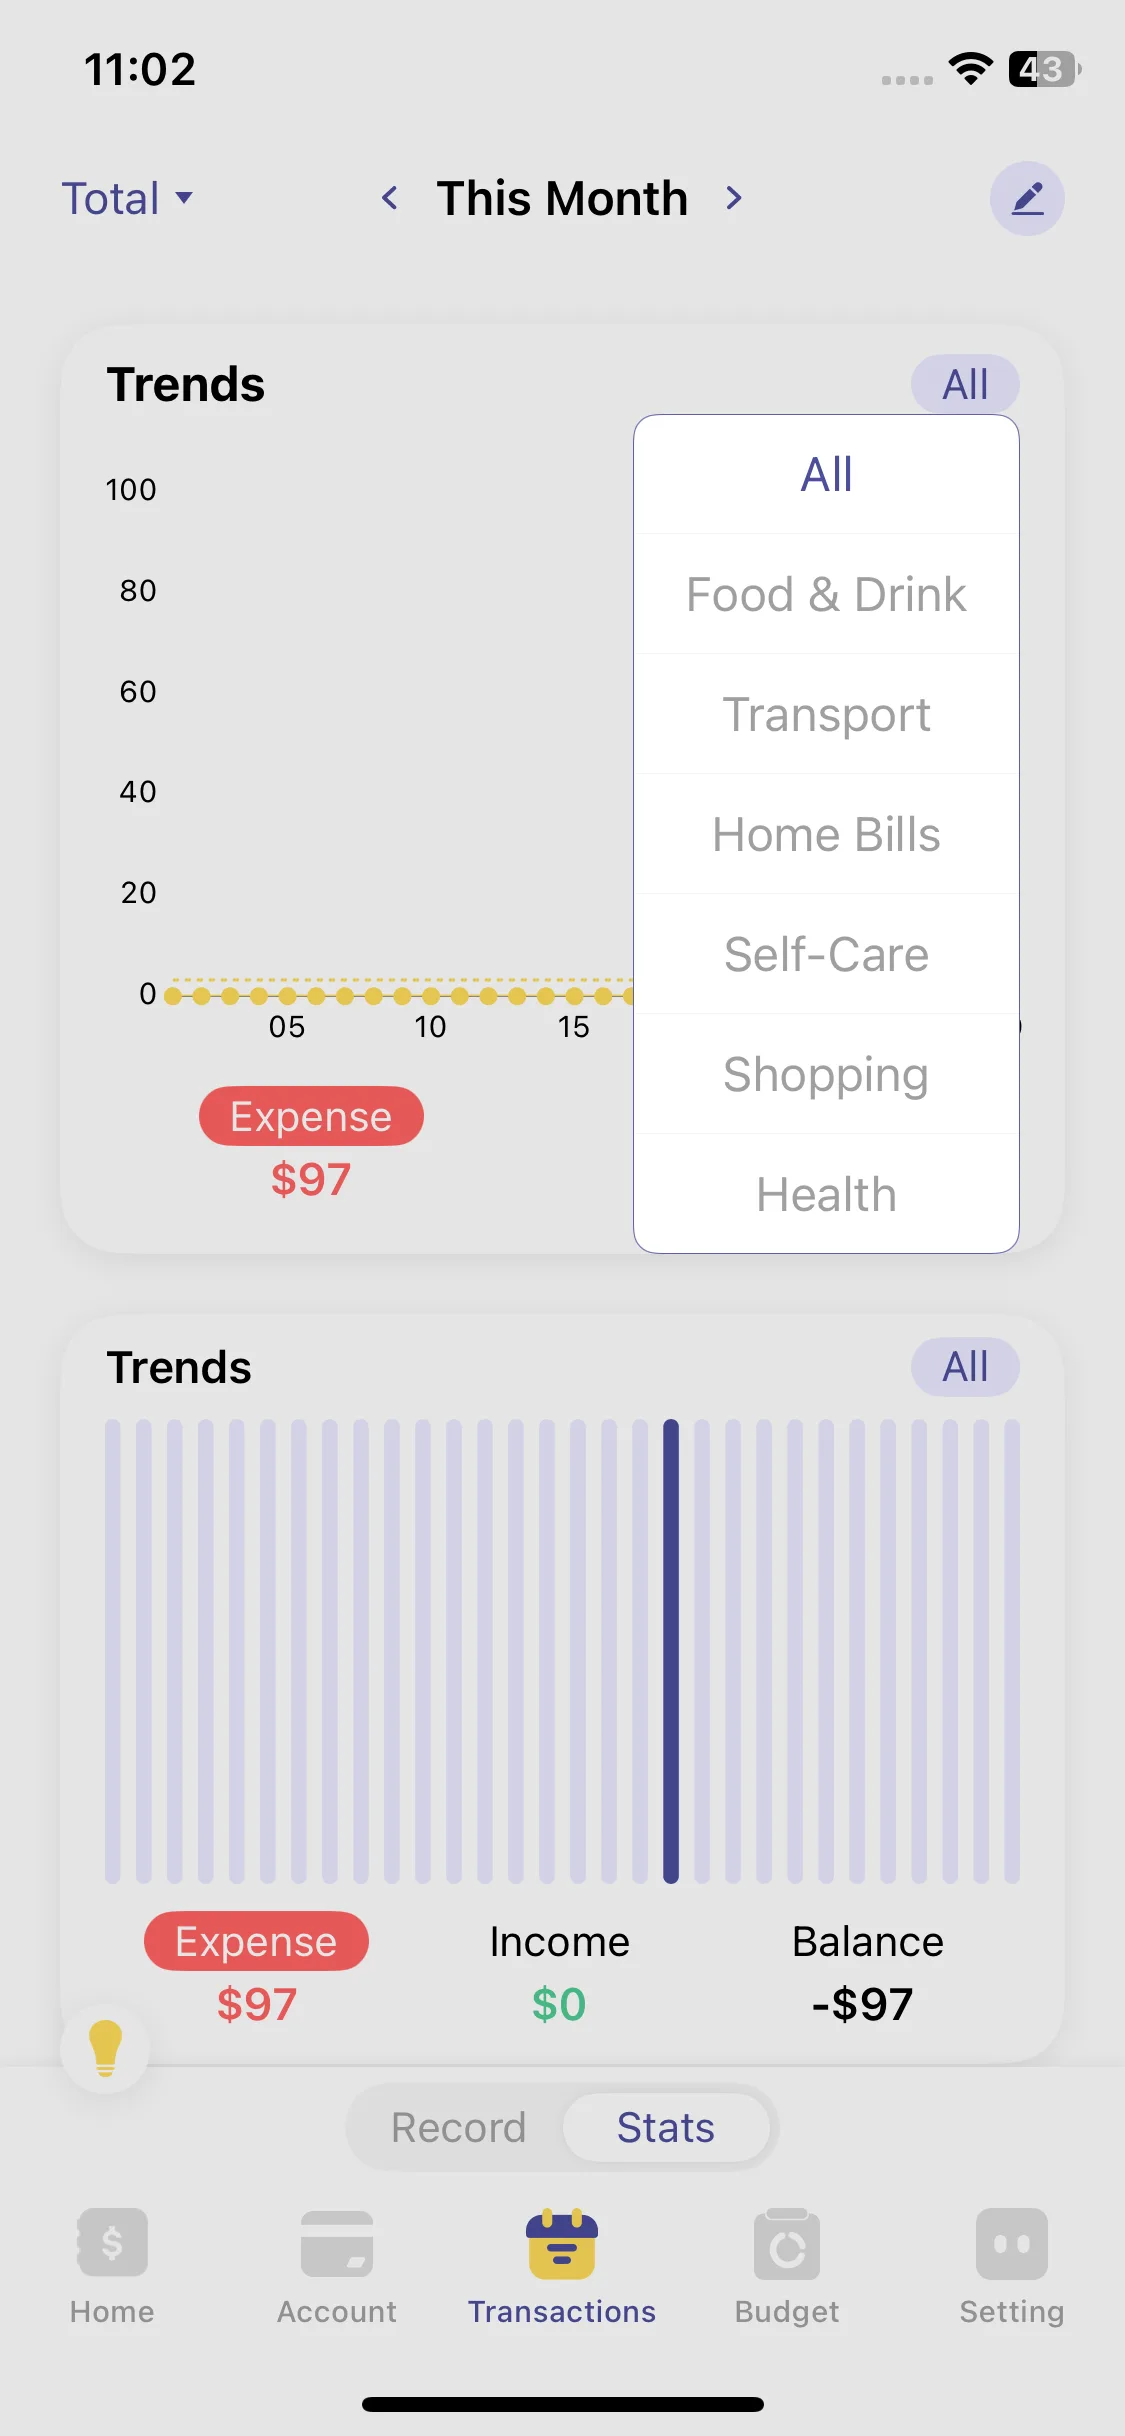Collapse the top Trends All filter

(965, 384)
